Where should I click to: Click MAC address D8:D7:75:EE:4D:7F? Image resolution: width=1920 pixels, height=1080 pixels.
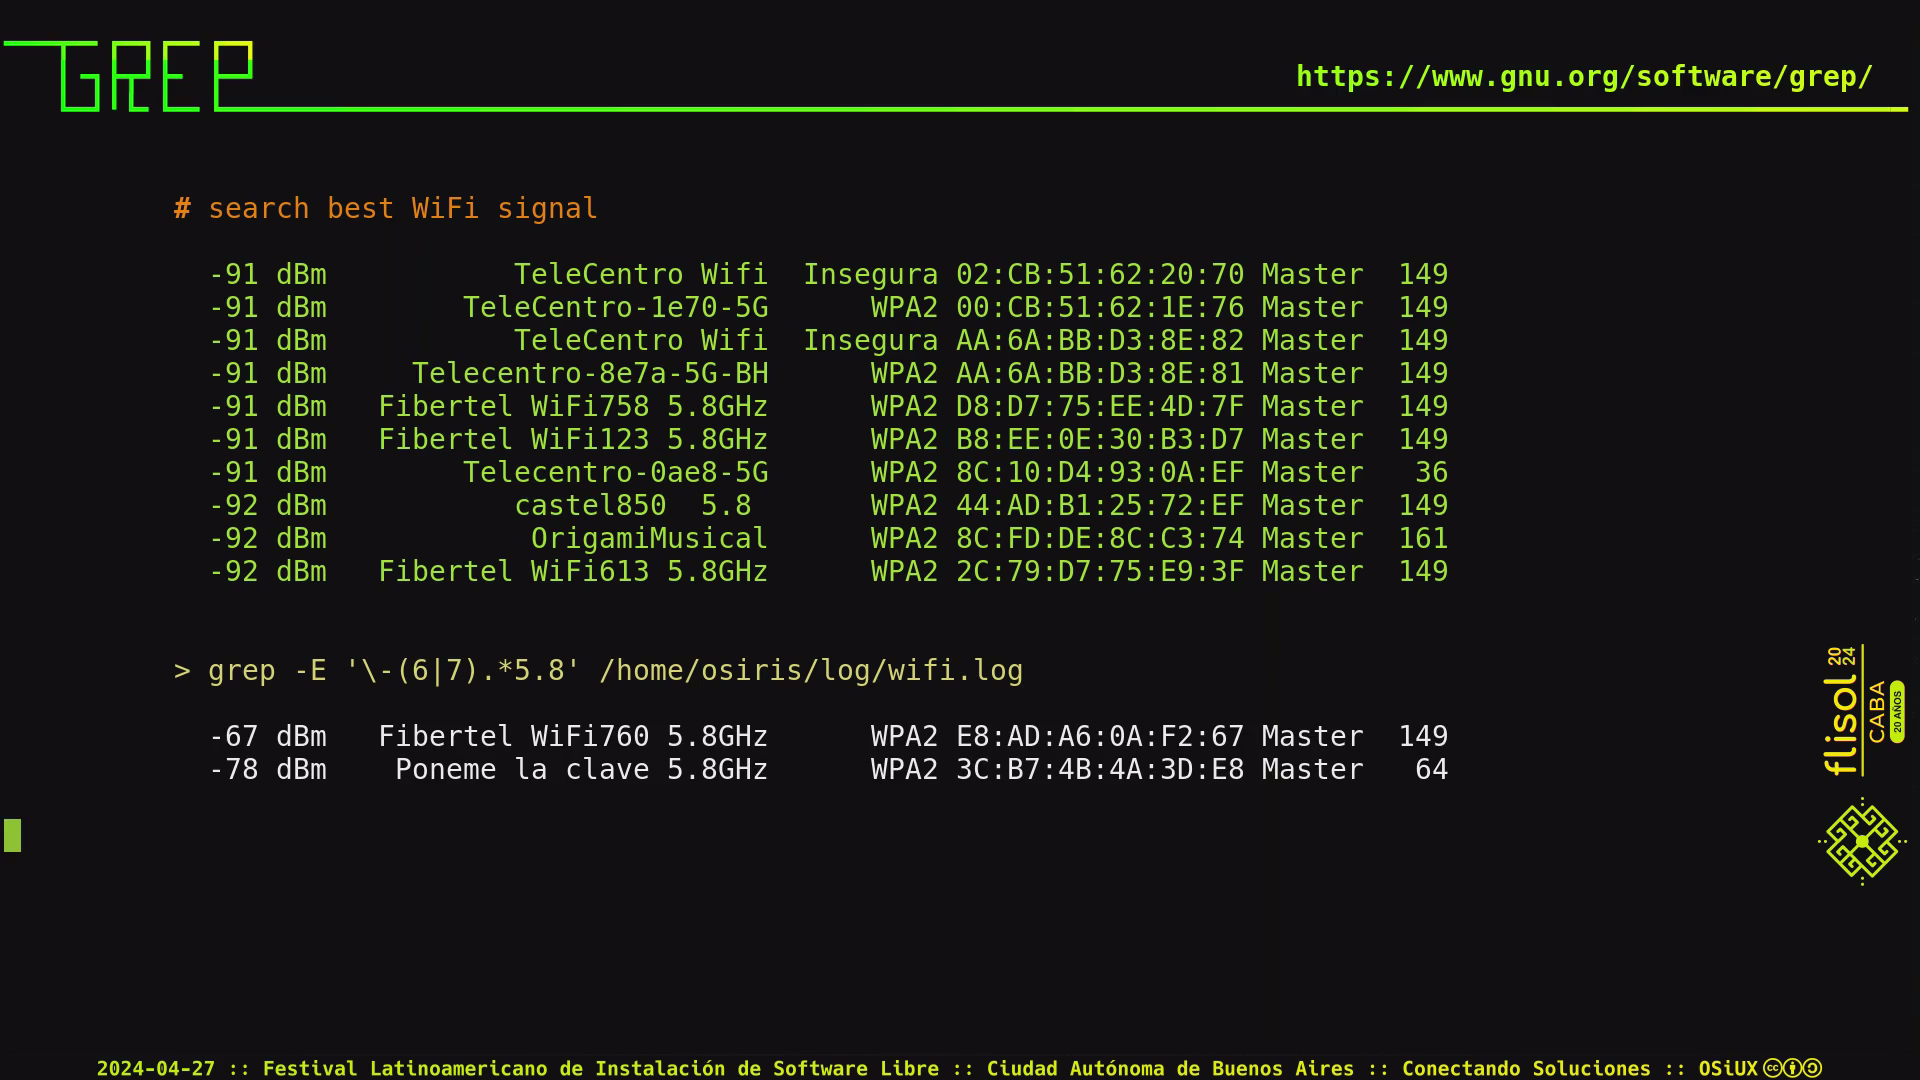pyautogui.click(x=1100, y=406)
